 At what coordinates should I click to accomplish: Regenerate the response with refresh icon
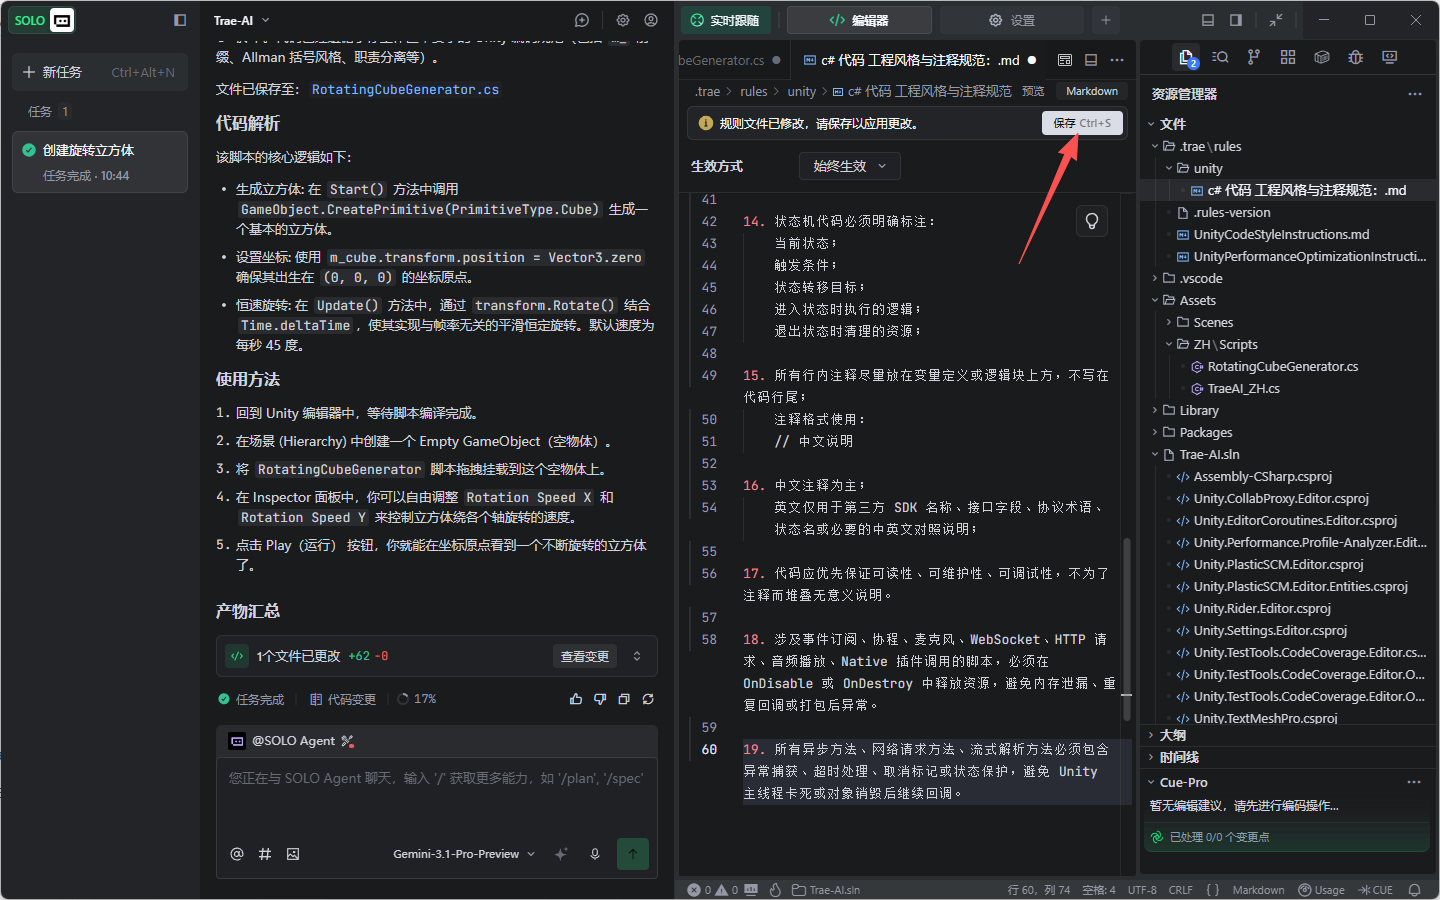648,699
